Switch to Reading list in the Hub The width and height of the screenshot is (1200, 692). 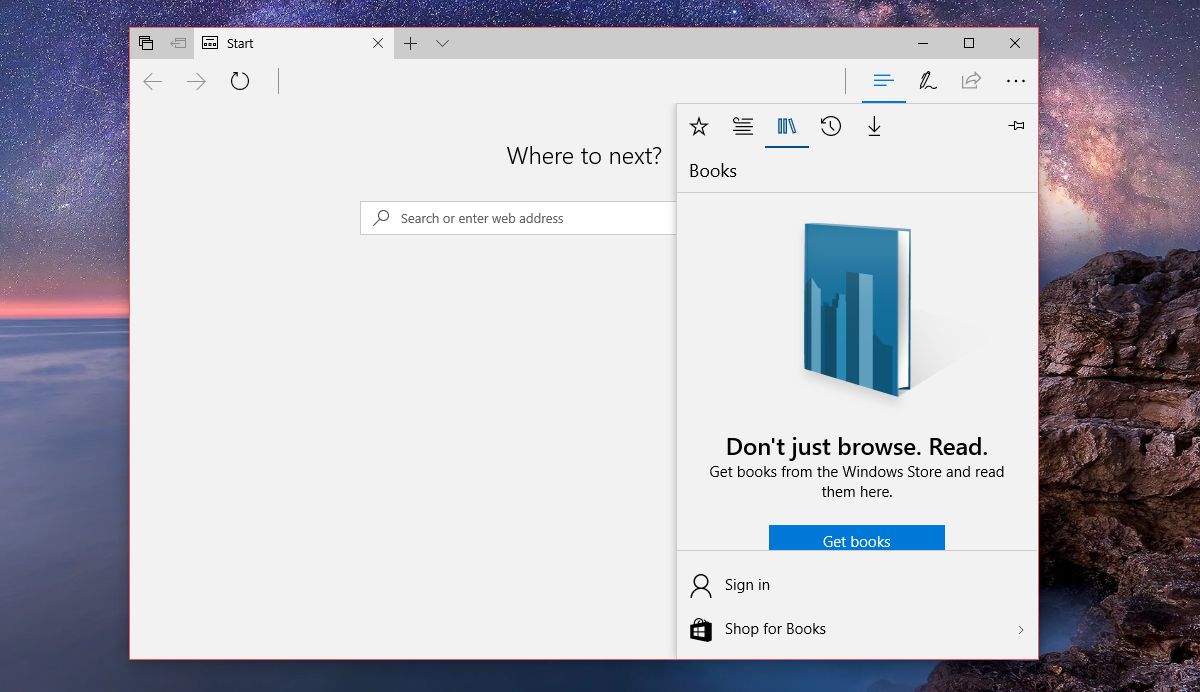tap(743, 126)
